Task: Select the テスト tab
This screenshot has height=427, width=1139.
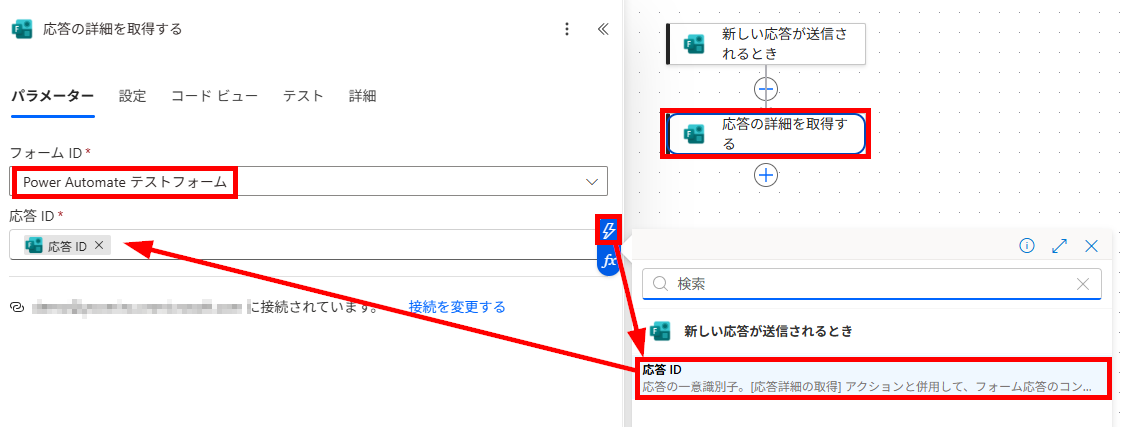Action: click(x=303, y=96)
